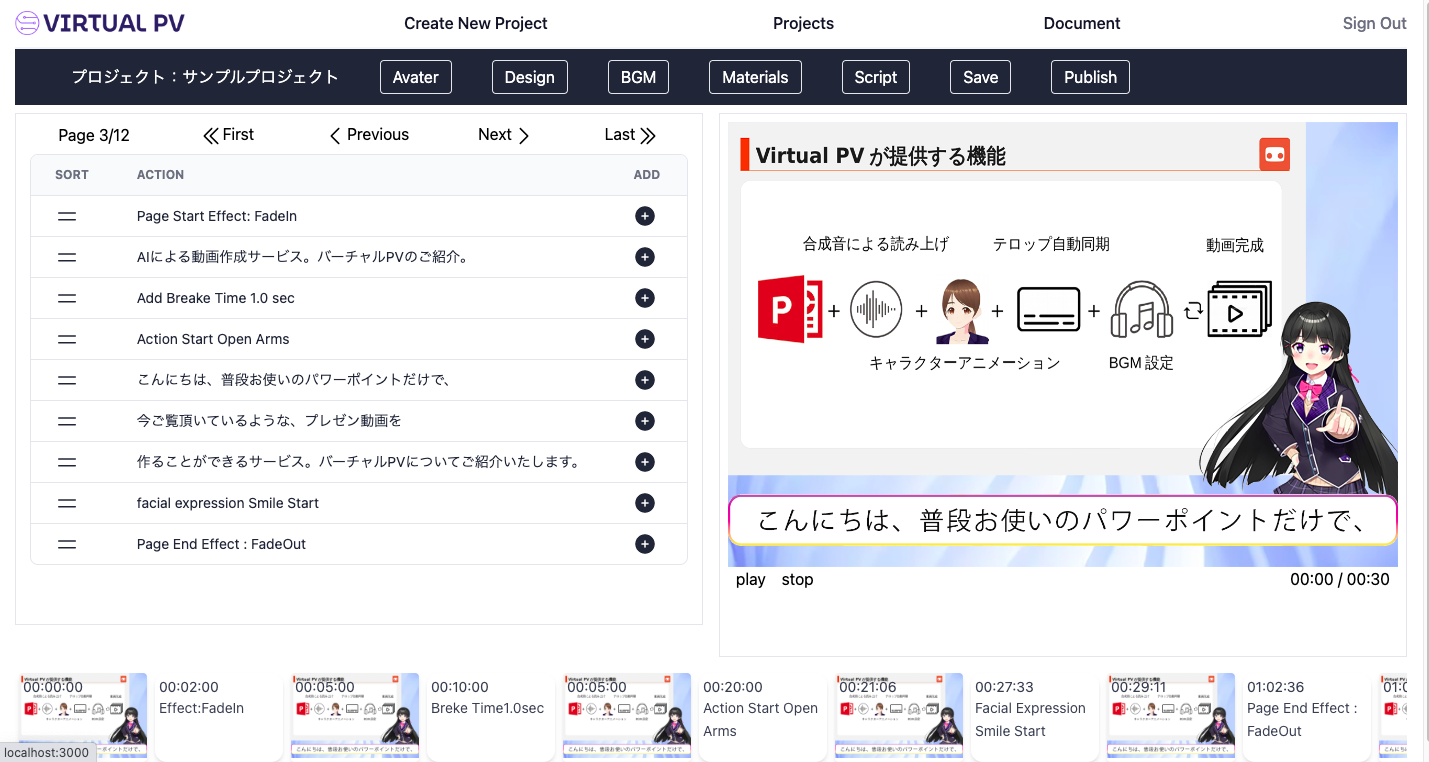Click sort handle for Add Breake Time row

(67, 298)
